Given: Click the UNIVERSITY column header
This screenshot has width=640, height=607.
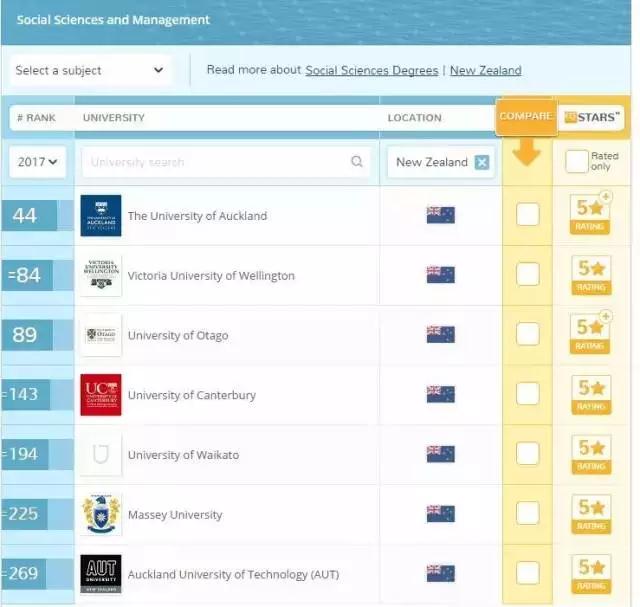Looking at the screenshot, I should [113, 118].
